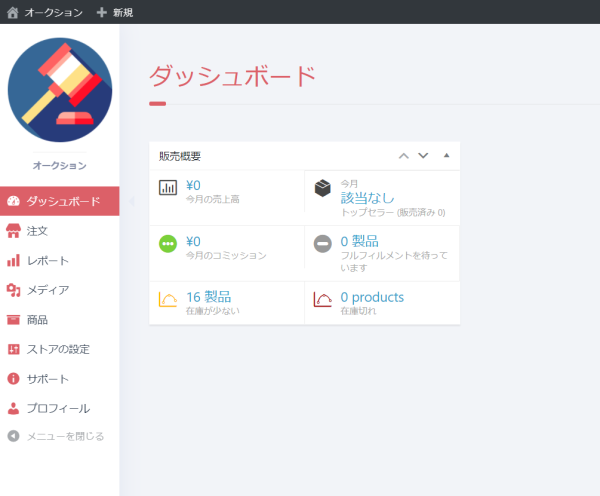Viewport: 600px width, 496px height.
Task: Click archive box icon beside 商品
Action: 13,320
